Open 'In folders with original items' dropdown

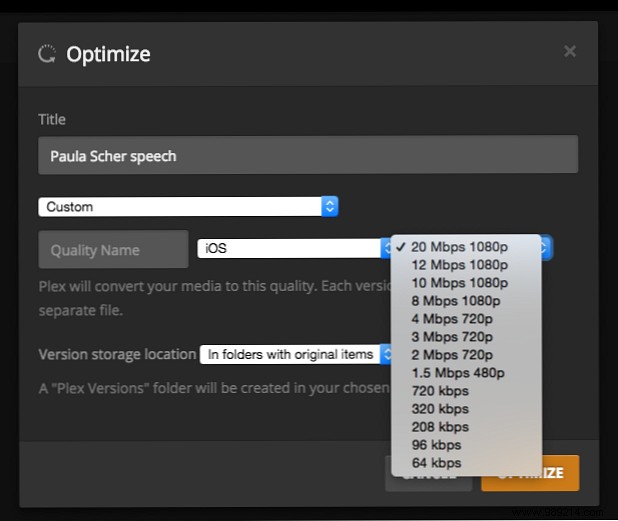click(x=296, y=354)
